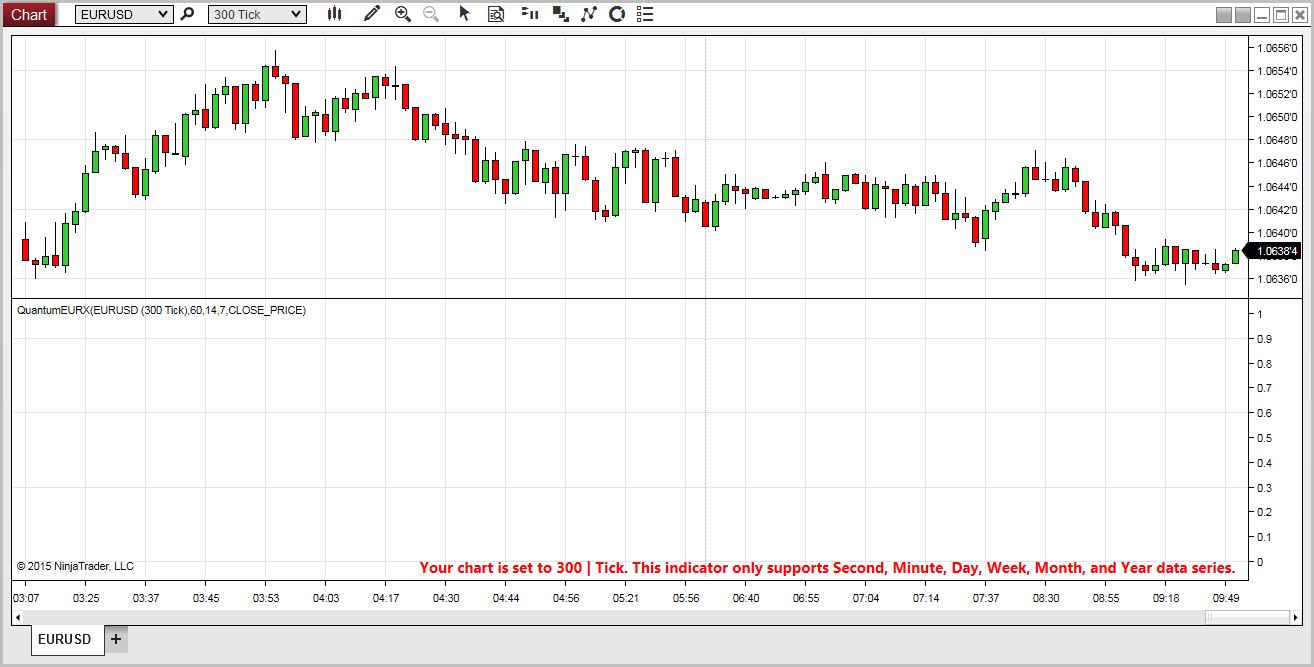Click the 07:37 time axis label

click(x=986, y=598)
